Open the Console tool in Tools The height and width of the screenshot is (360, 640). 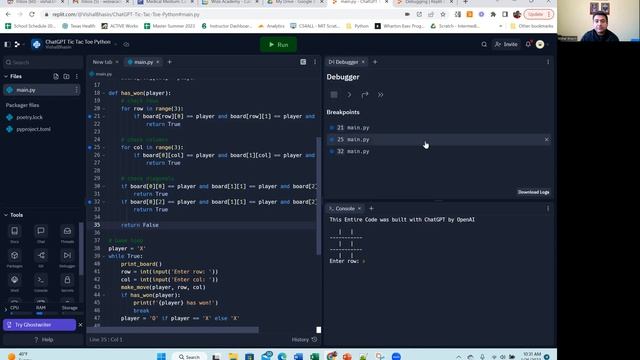tap(41, 283)
